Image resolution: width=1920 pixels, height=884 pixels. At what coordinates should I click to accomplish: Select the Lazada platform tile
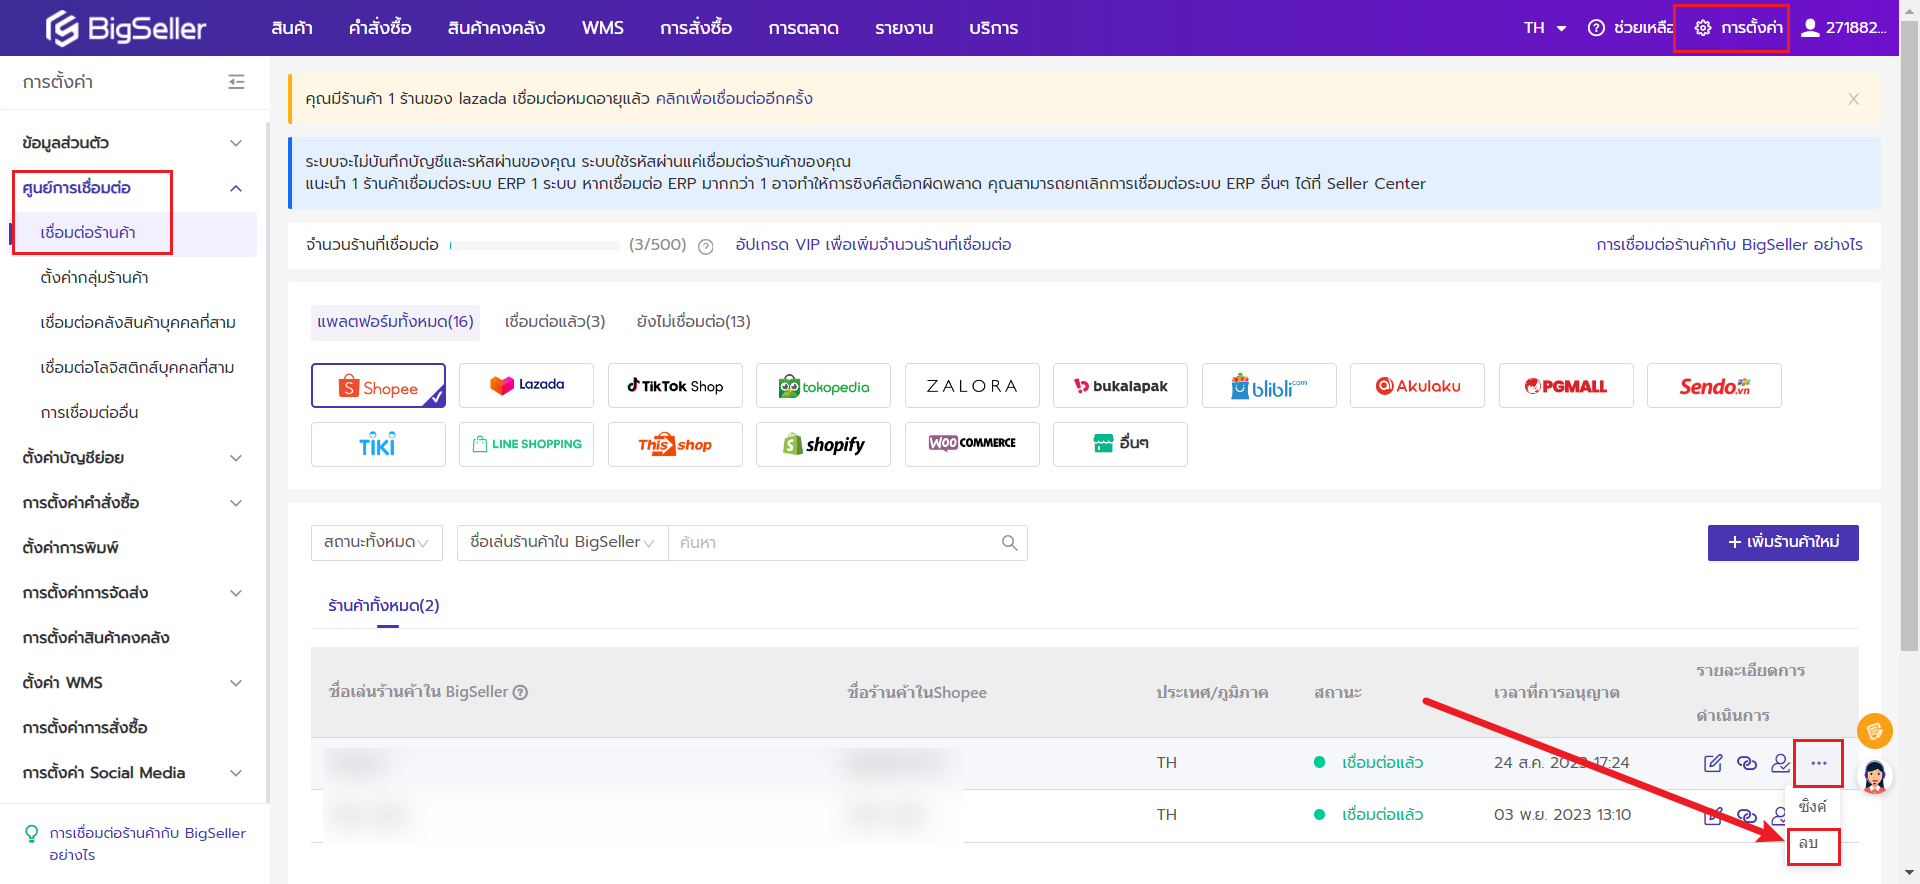pyautogui.click(x=526, y=386)
